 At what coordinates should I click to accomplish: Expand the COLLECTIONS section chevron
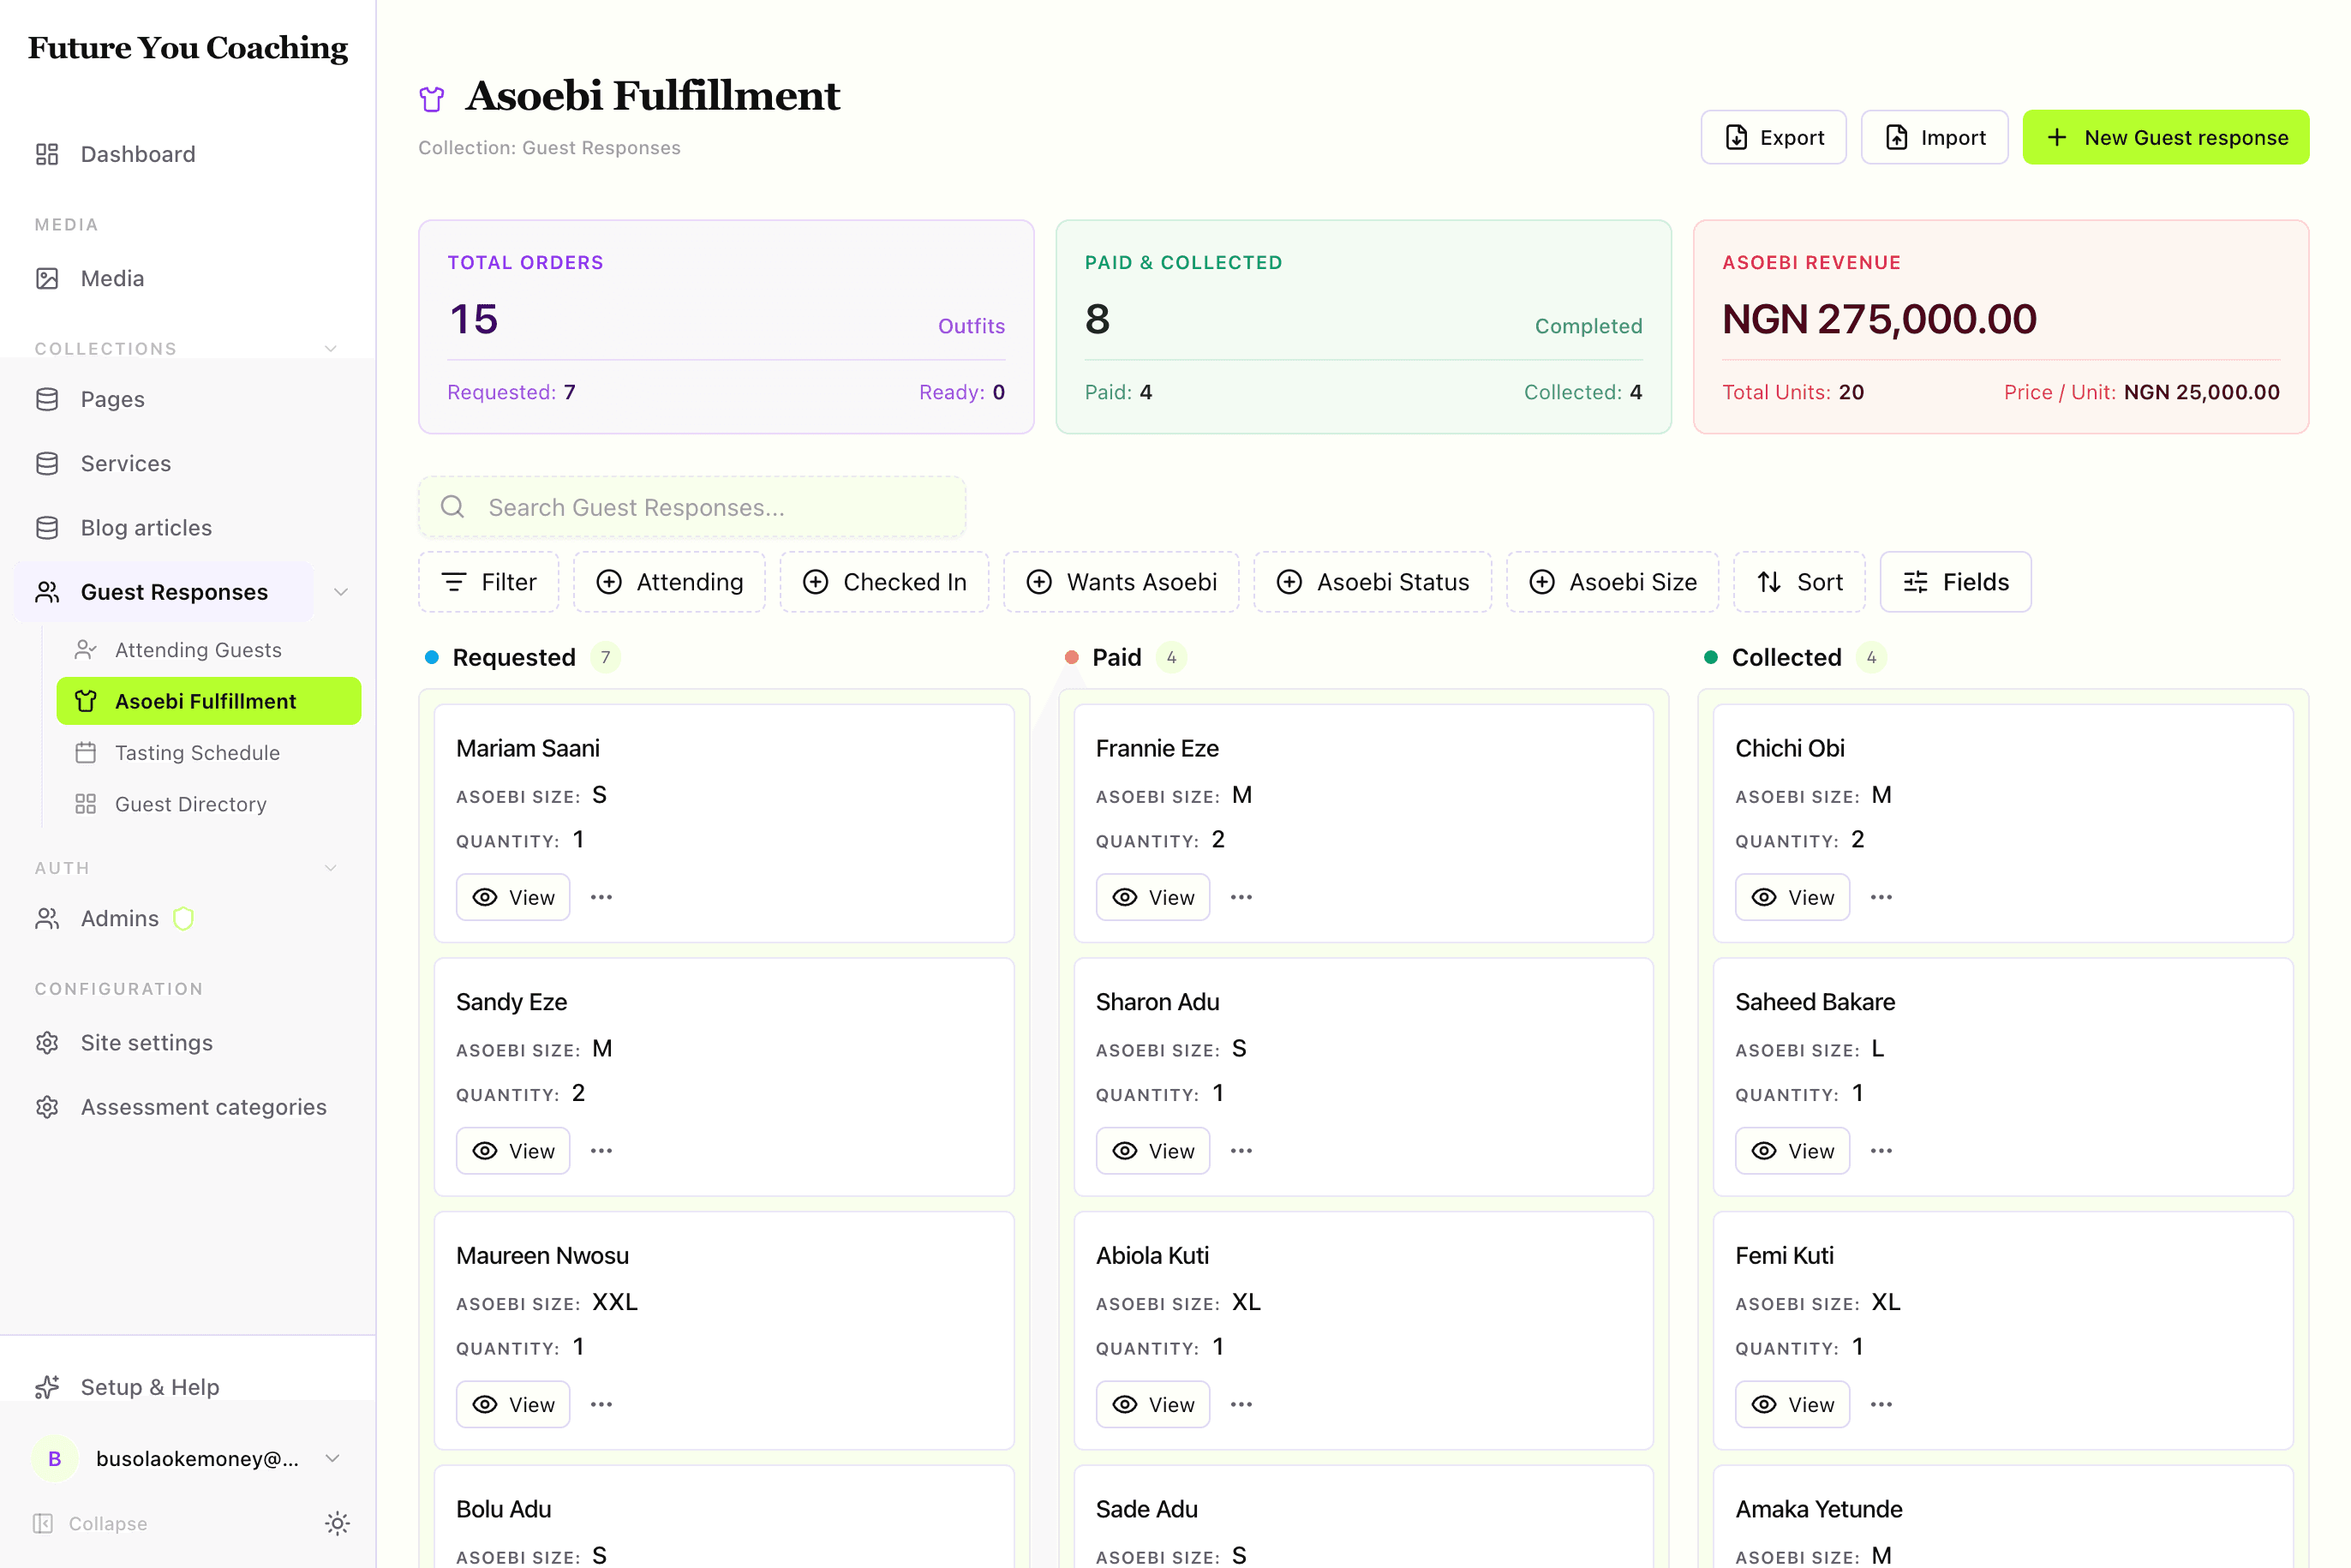331,348
